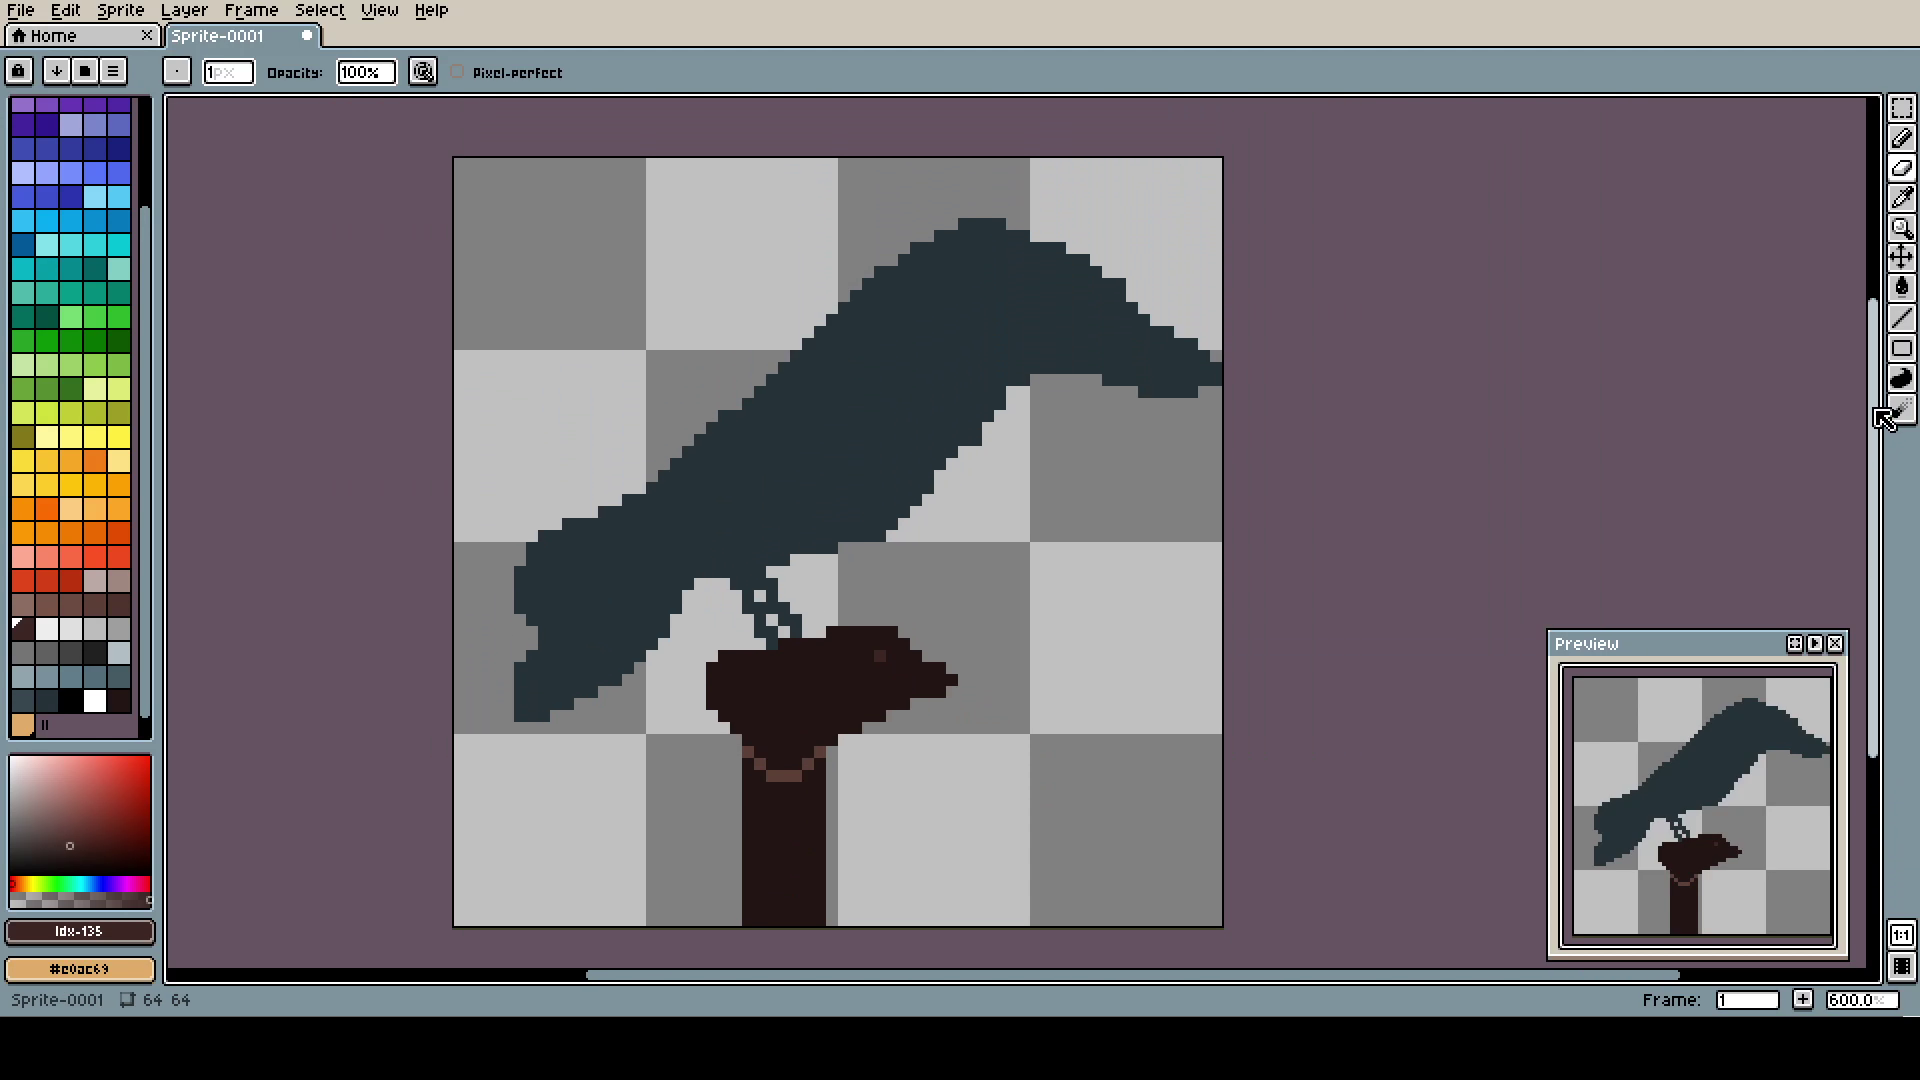Select the Line tool
Viewport: 1920px width, 1080px height.
pyautogui.click(x=1901, y=318)
